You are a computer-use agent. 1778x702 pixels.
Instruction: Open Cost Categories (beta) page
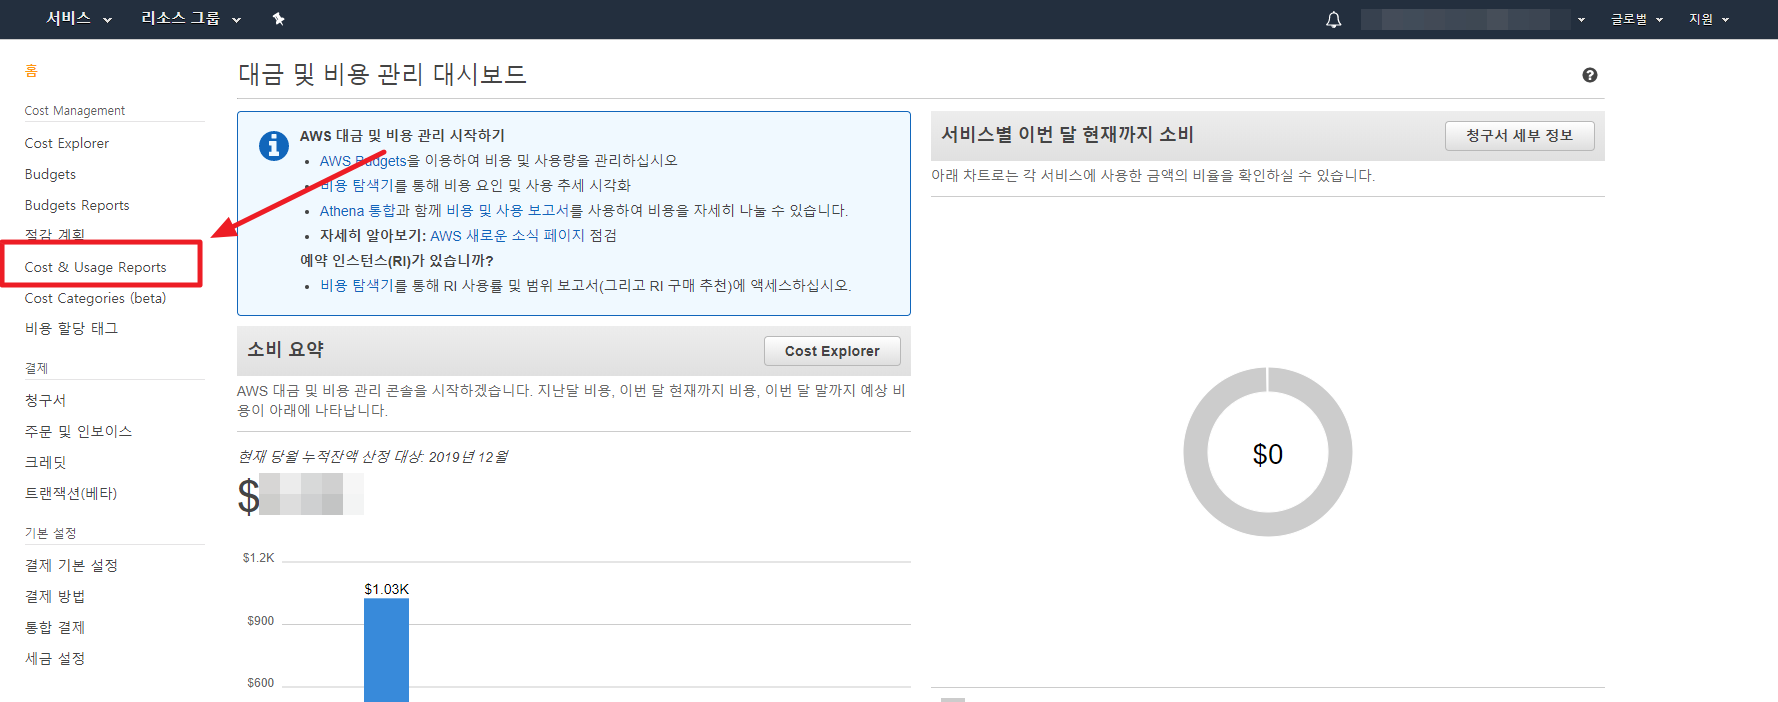pyautogui.click(x=96, y=298)
